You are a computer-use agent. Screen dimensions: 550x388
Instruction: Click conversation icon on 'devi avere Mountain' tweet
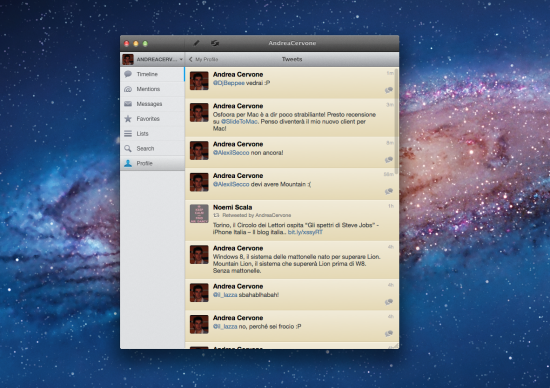[389, 192]
